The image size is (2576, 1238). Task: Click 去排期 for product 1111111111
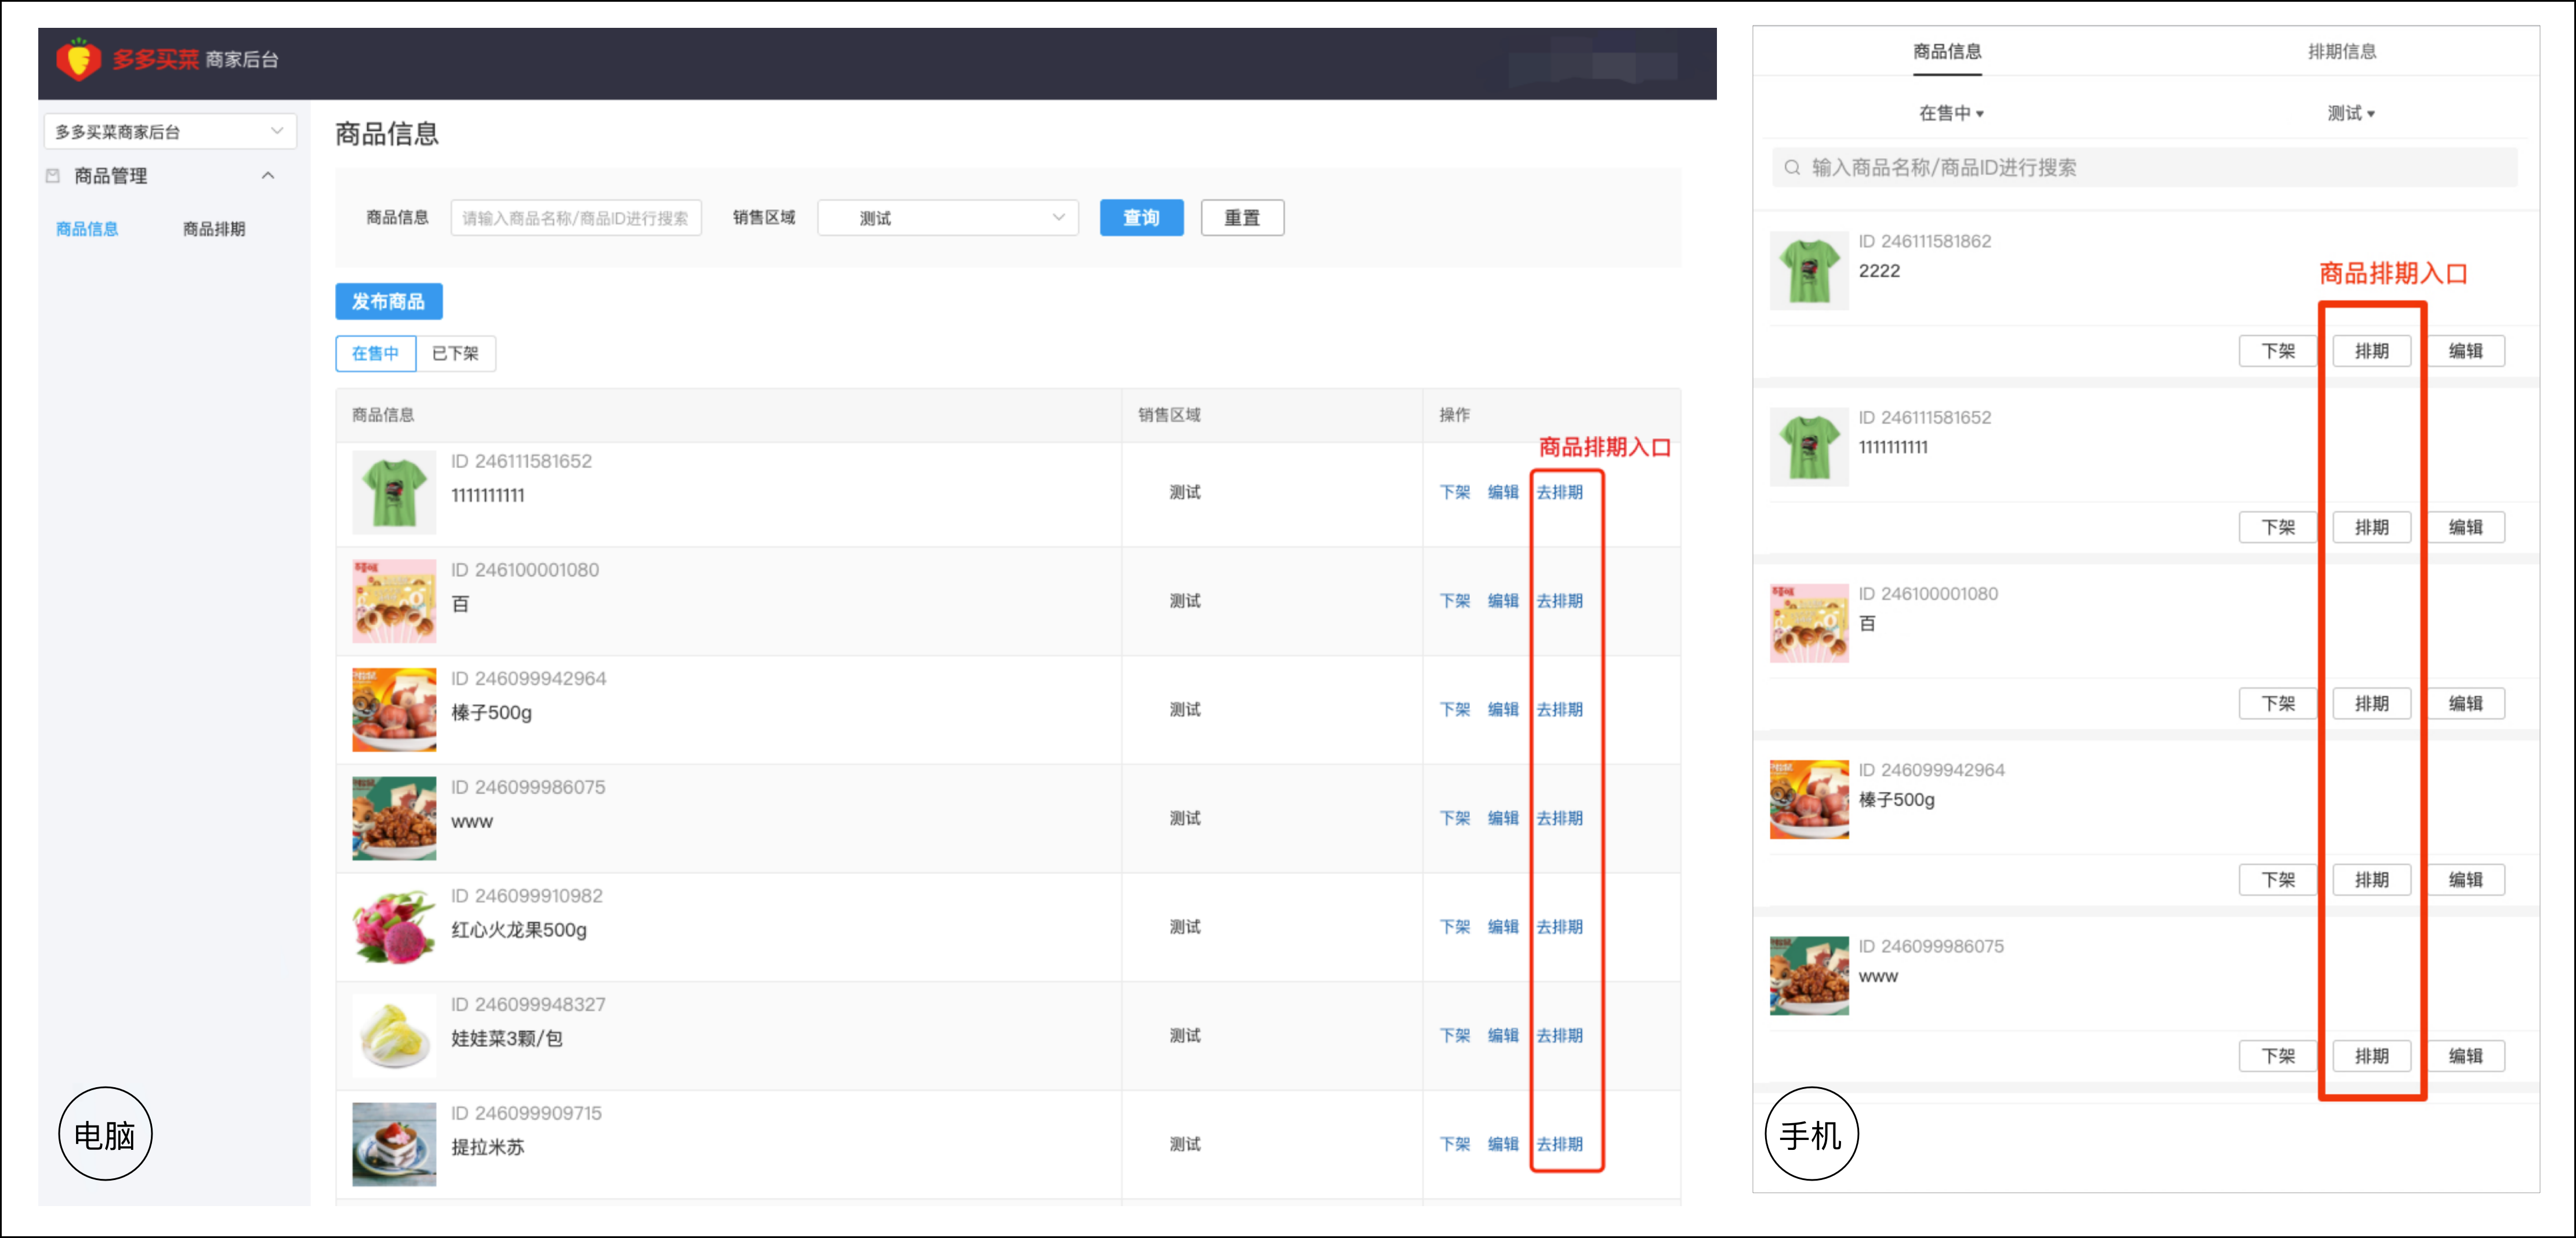(1560, 492)
